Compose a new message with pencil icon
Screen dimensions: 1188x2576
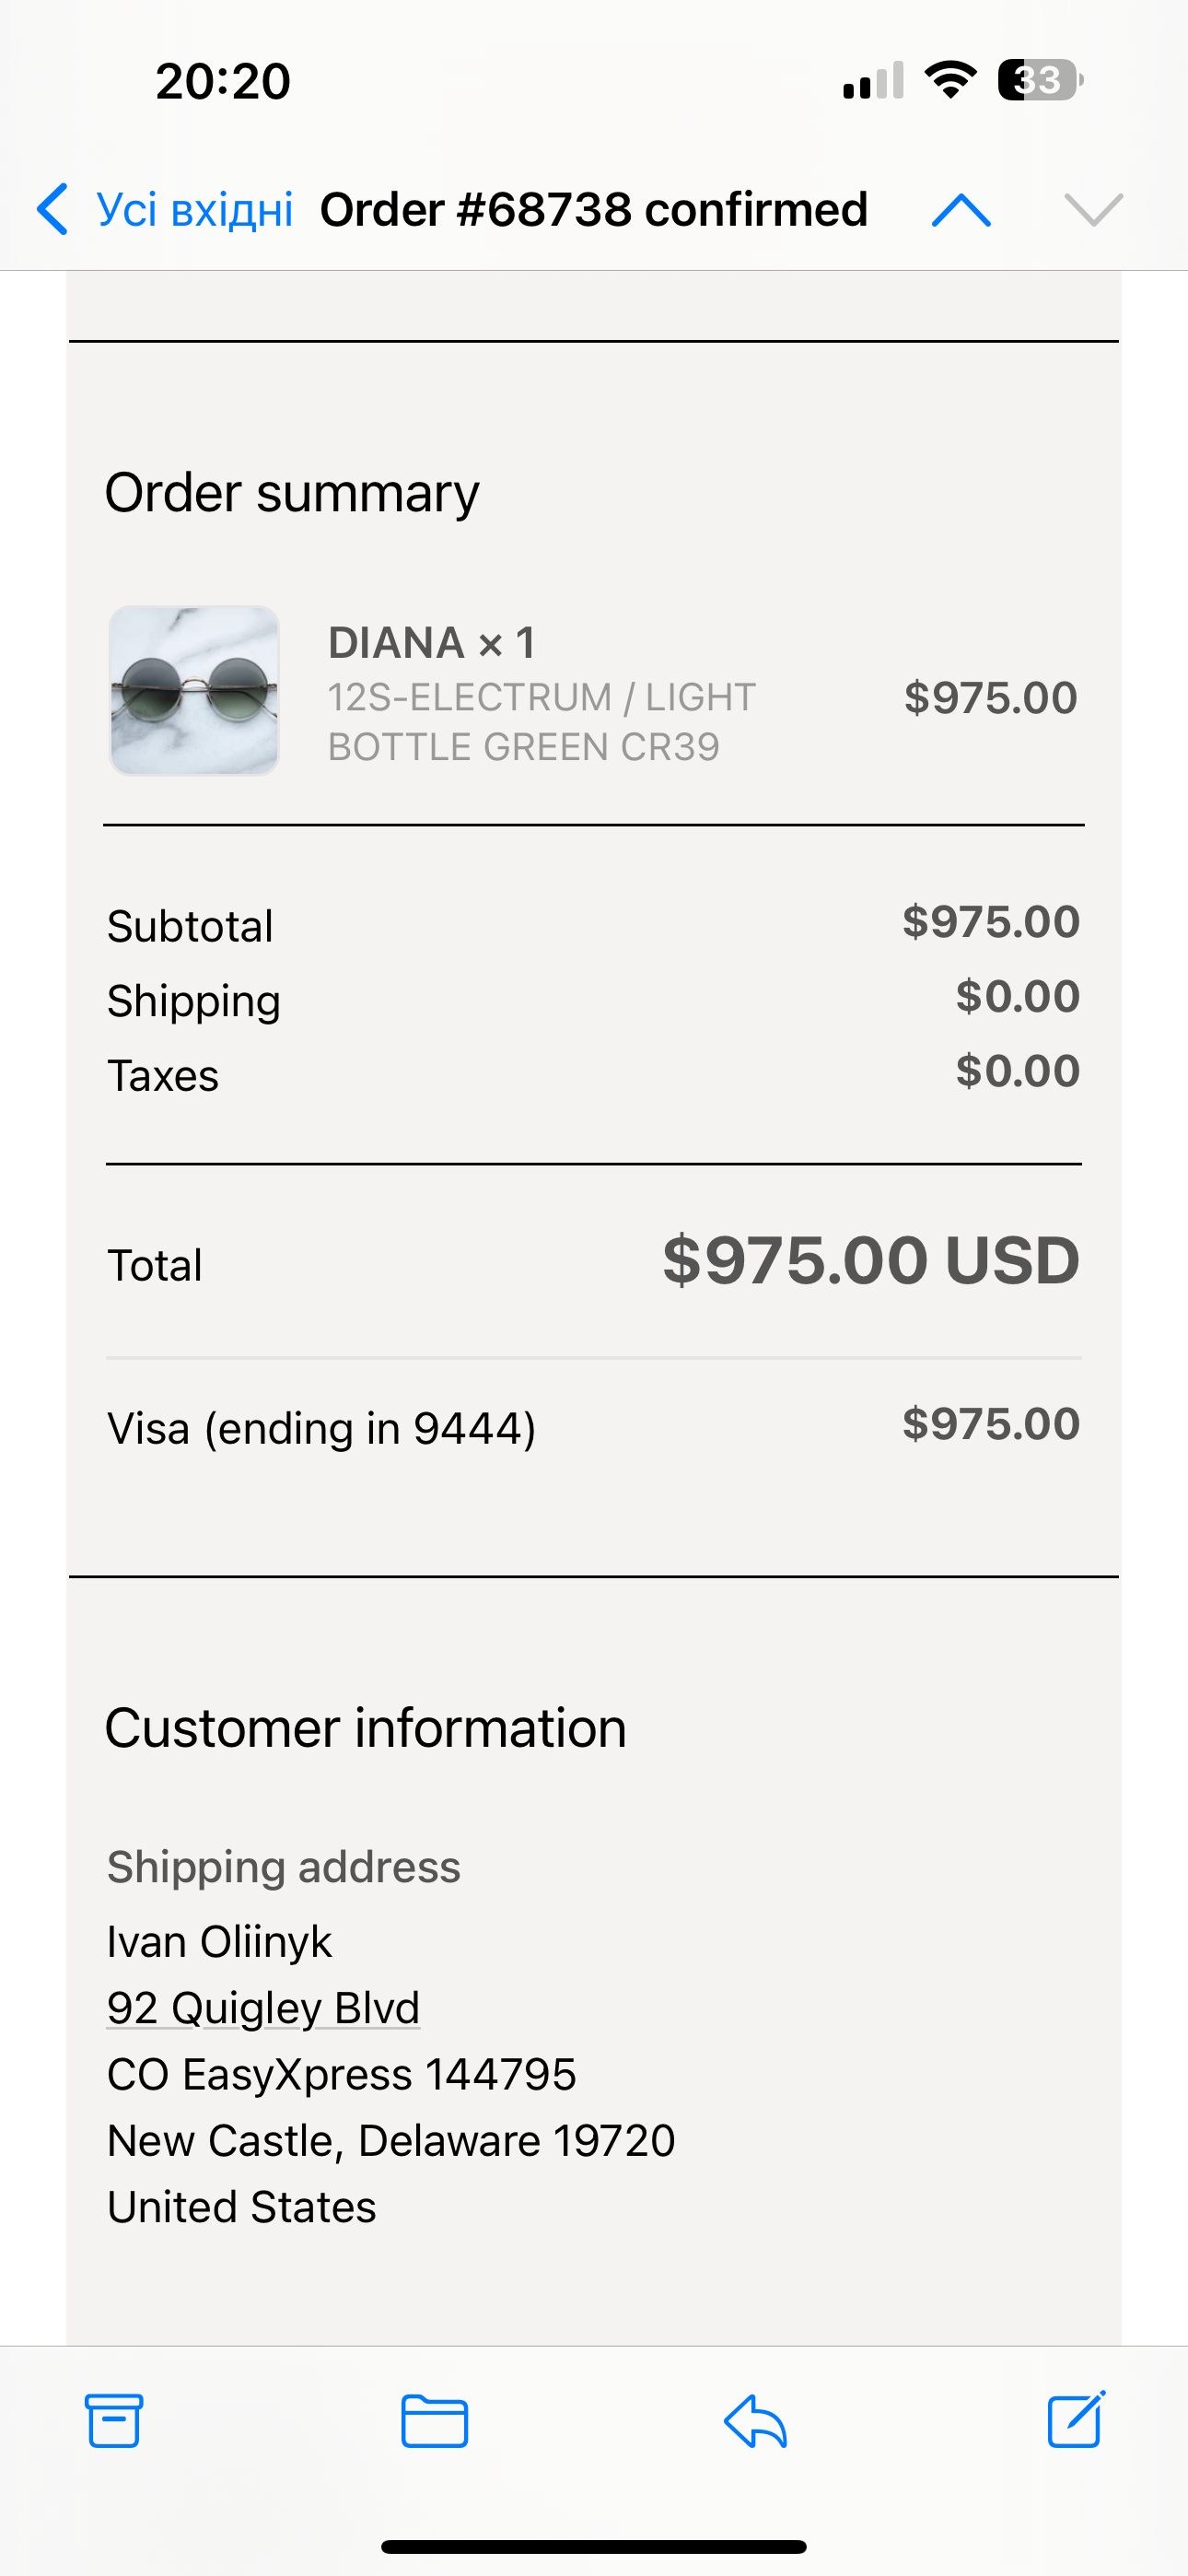coord(1076,2419)
